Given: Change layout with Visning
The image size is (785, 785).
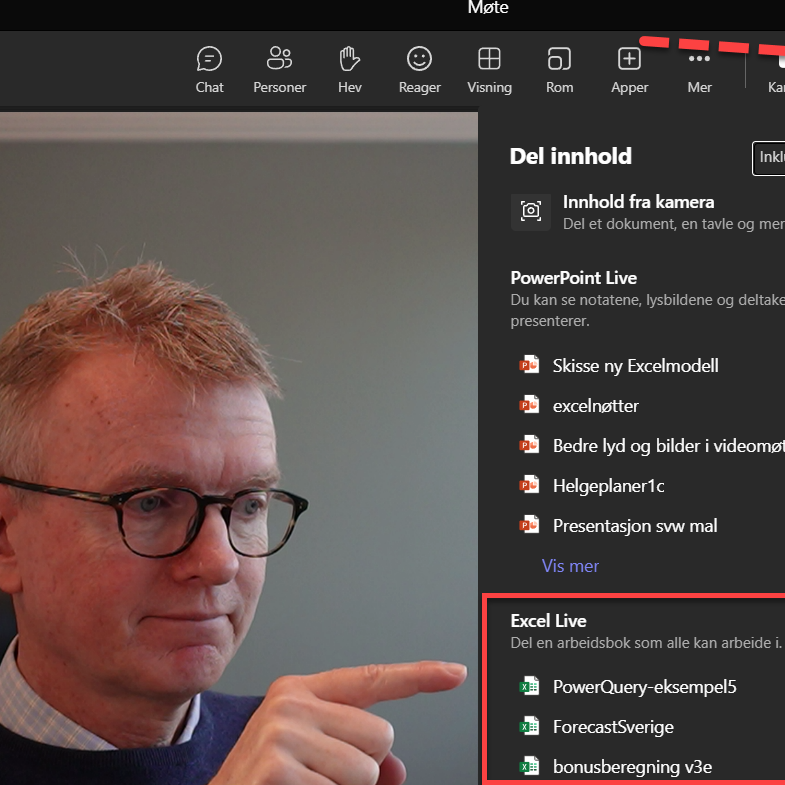Looking at the screenshot, I should tap(489, 70).
